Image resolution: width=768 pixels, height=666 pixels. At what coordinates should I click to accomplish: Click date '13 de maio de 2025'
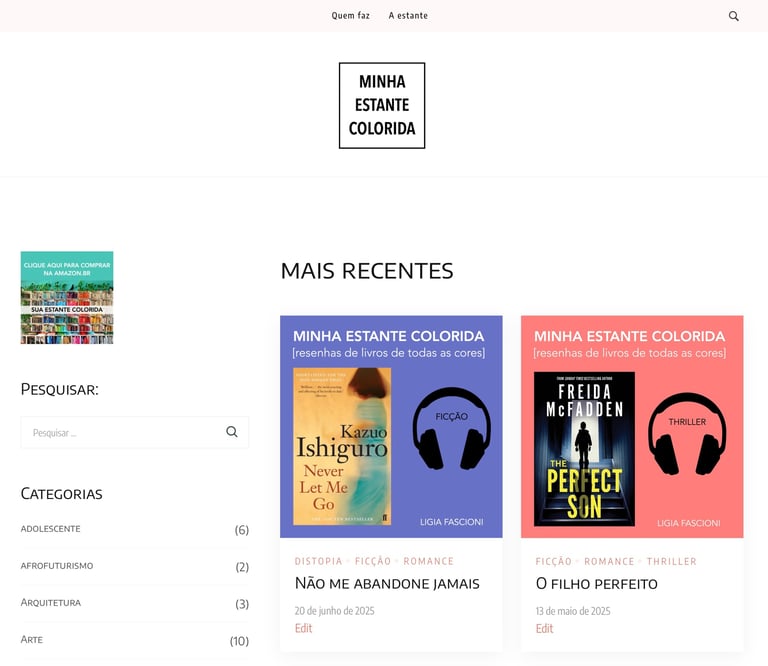click(573, 611)
